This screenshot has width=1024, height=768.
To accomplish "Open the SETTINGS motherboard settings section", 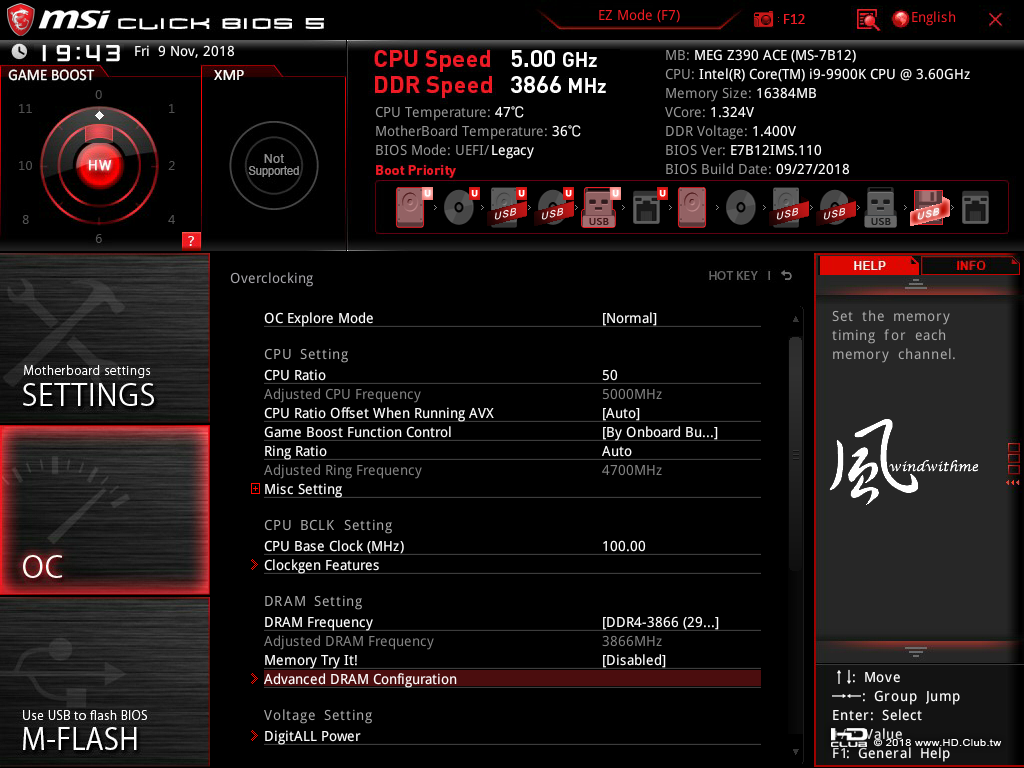I will coord(104,338).
